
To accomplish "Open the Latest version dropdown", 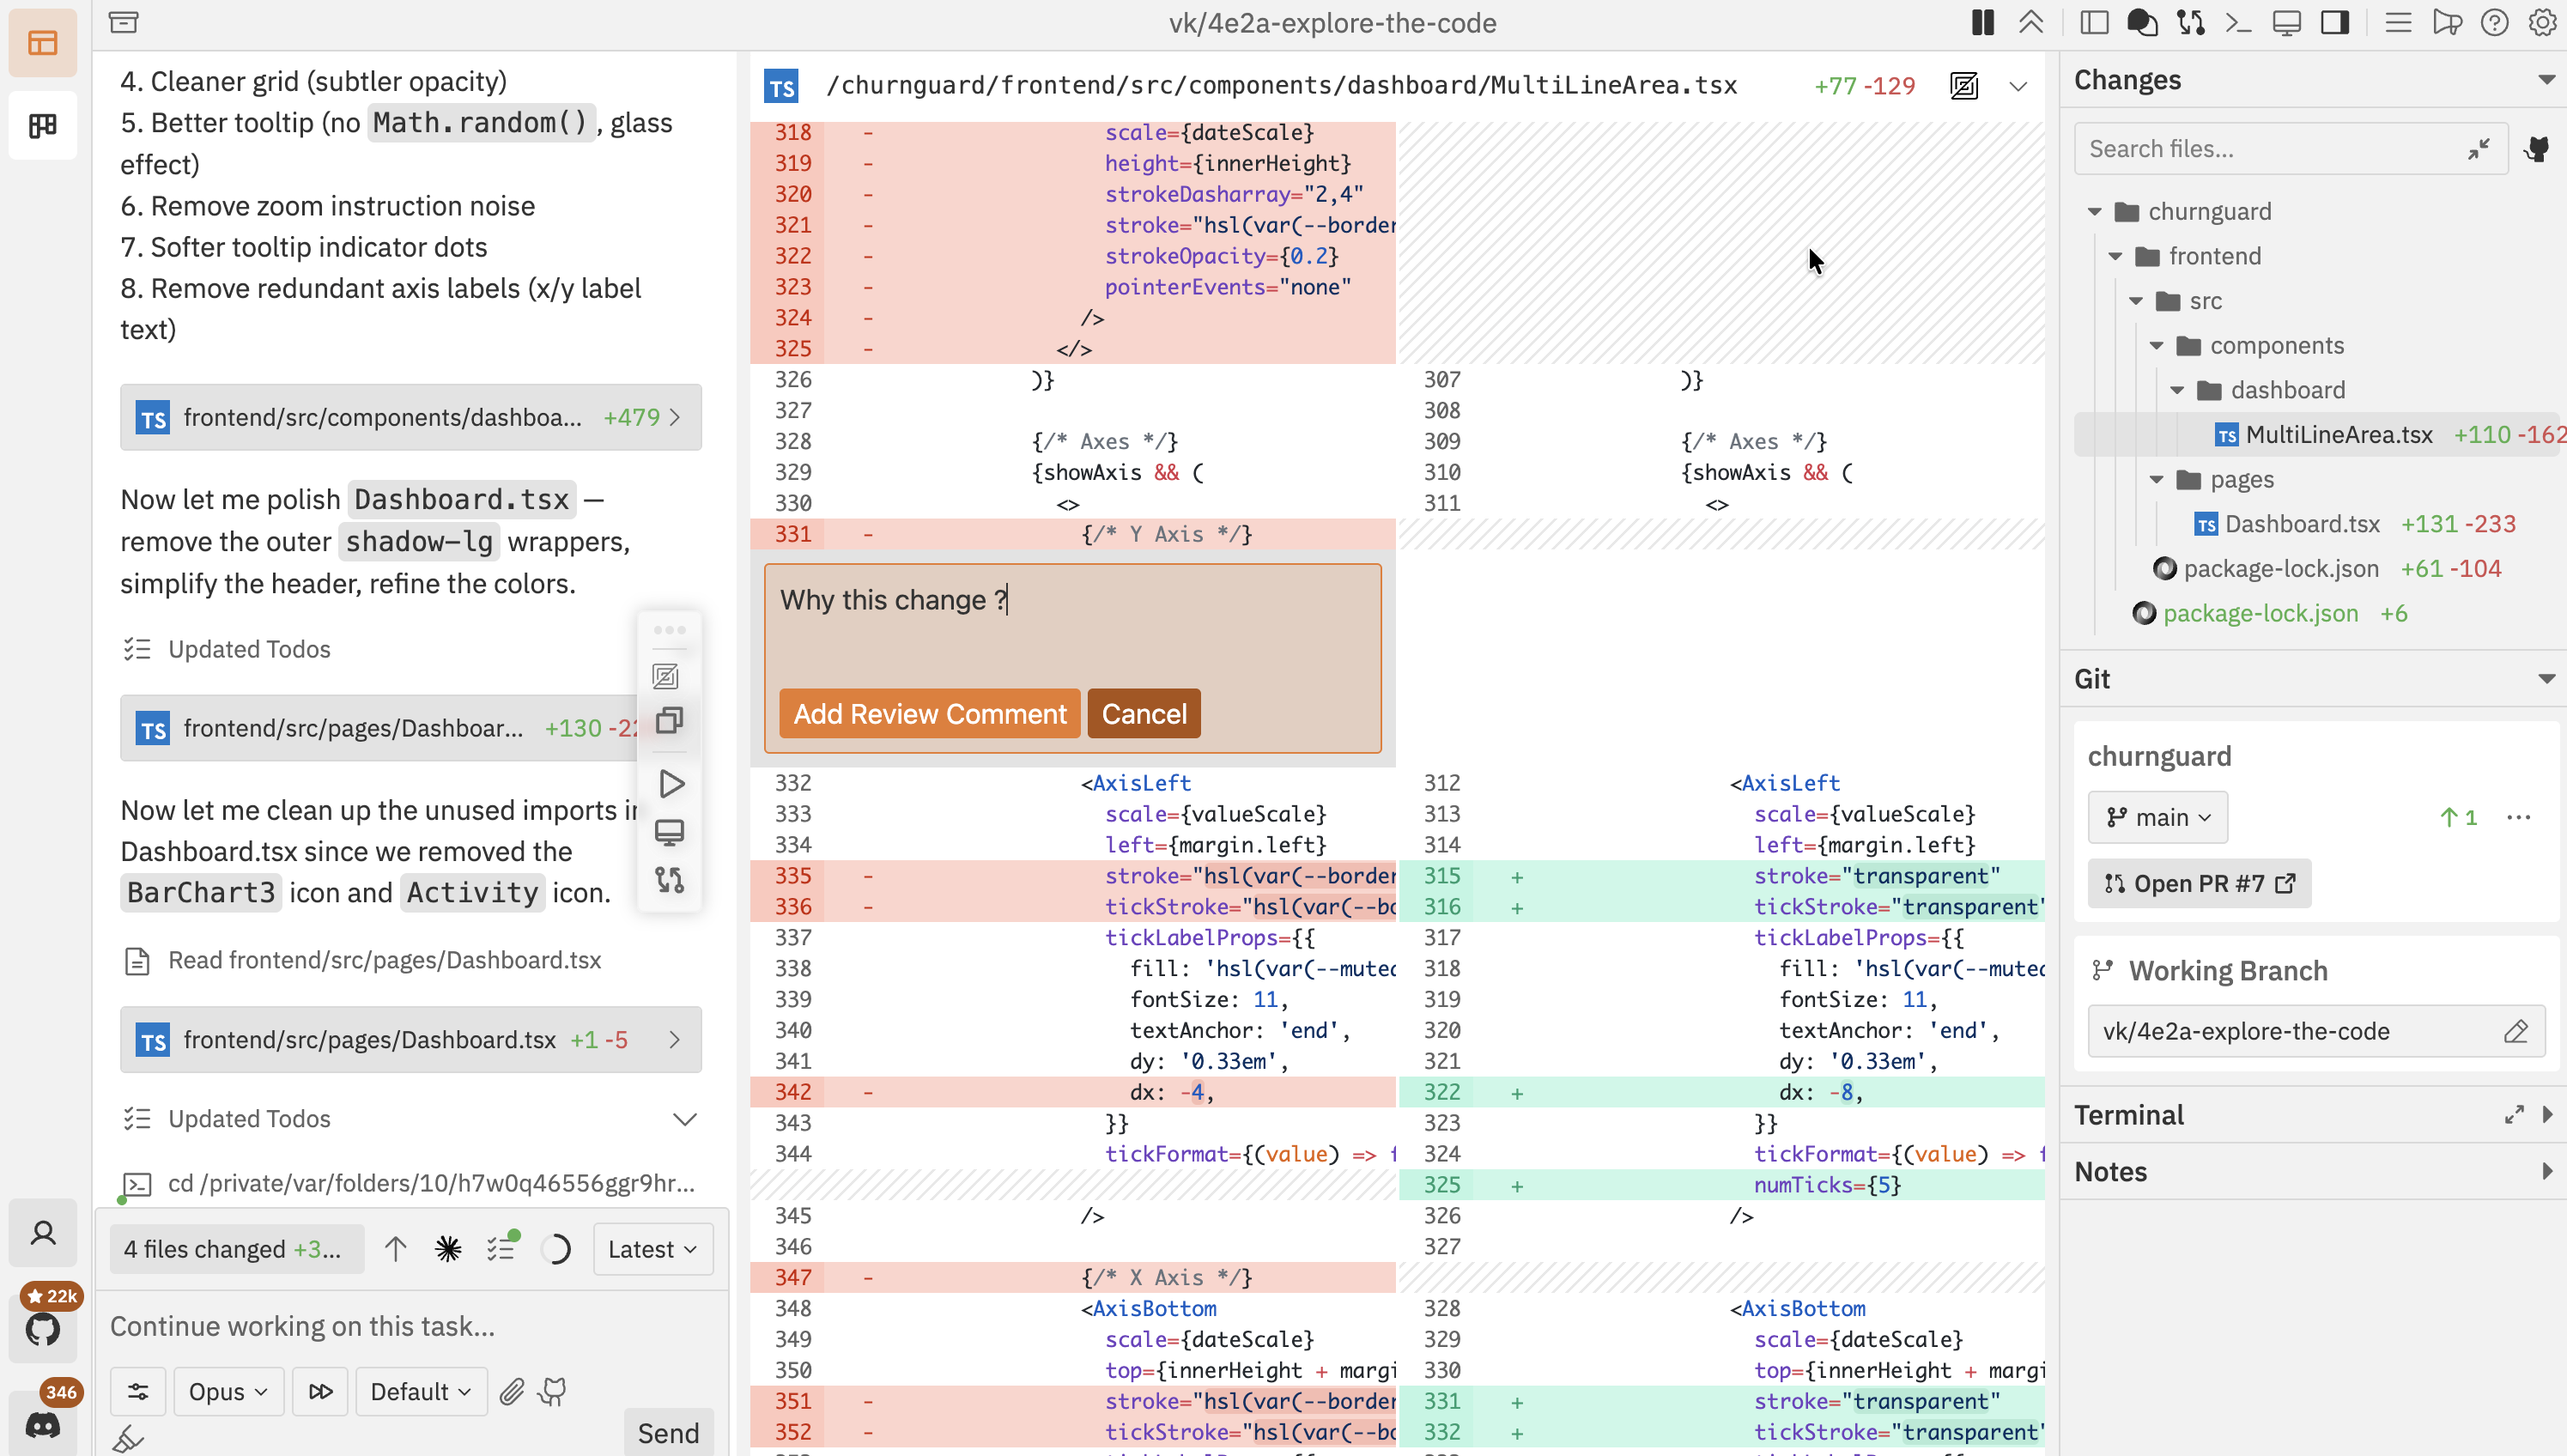I will pos(651,1249).
